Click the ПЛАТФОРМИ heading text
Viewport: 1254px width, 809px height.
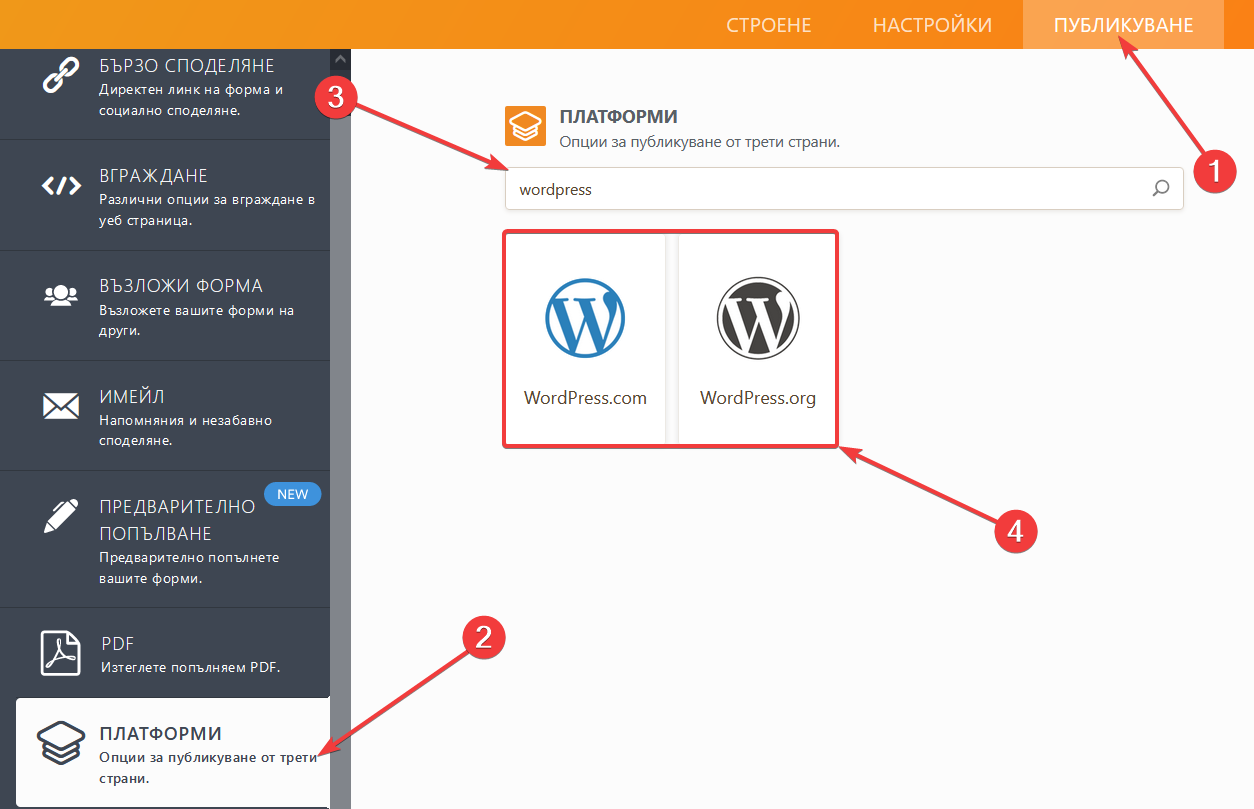(619, 117)
